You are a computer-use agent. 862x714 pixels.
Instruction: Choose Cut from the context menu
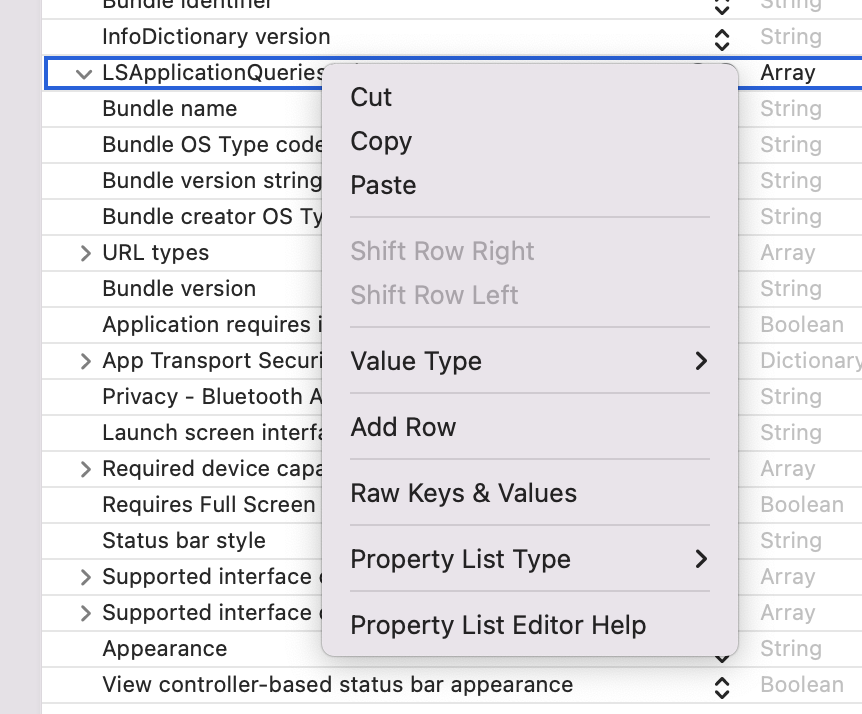371,97
